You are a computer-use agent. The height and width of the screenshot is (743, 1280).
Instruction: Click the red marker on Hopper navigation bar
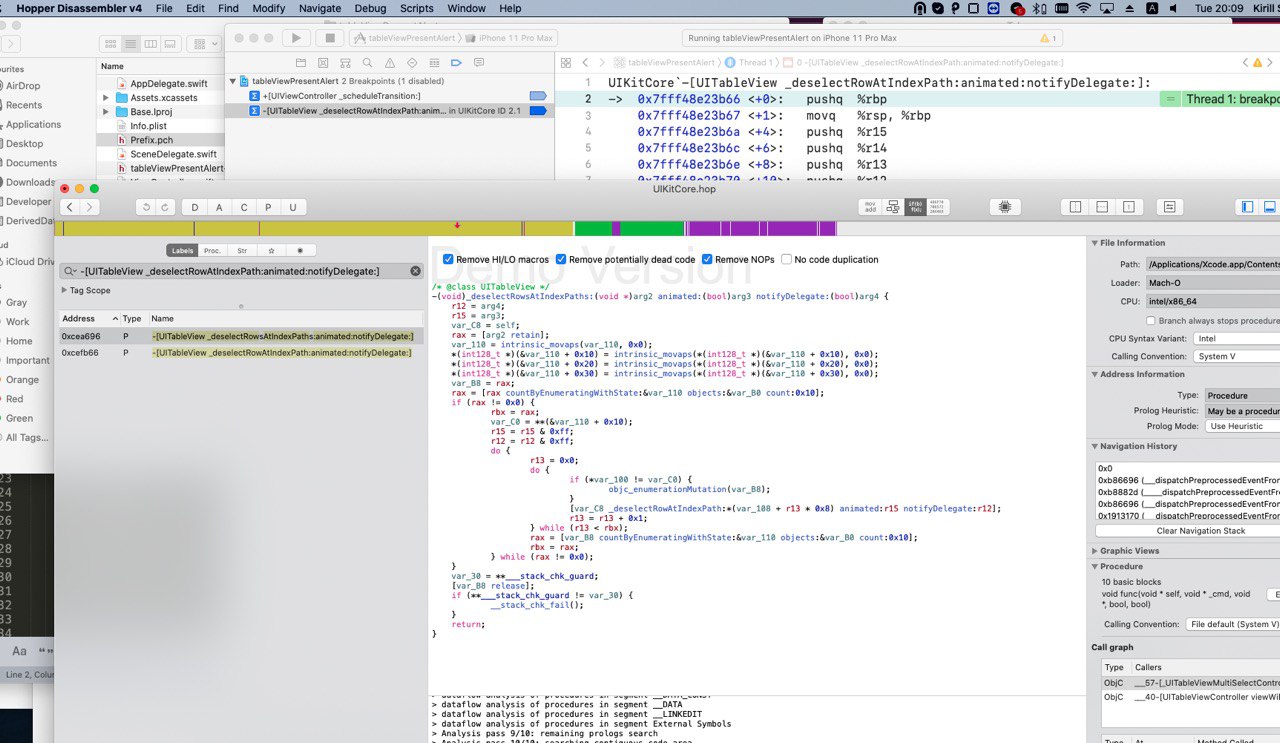[457, 226]
